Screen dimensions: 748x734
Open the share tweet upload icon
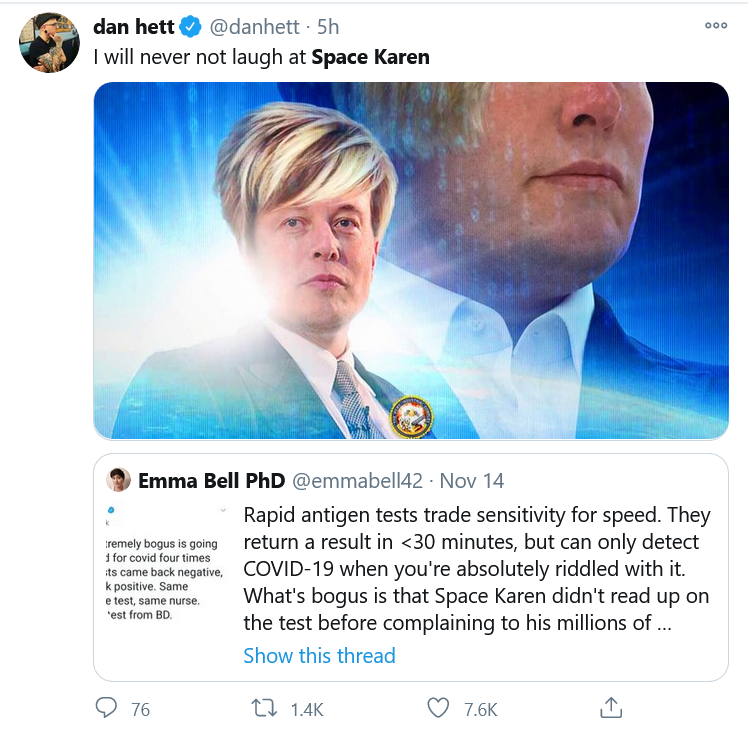click(609, 708)
